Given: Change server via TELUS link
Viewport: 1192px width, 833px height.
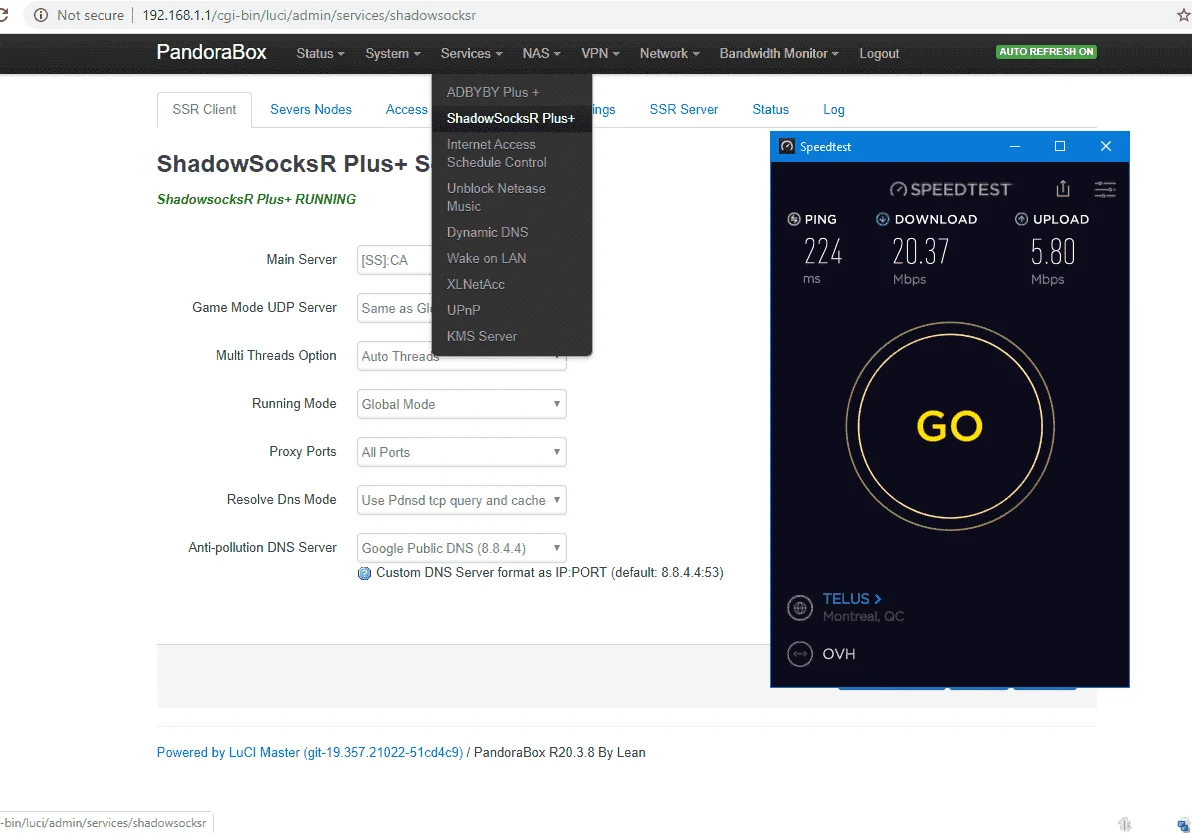Looking at the screenshot, I should click(851, 599).
